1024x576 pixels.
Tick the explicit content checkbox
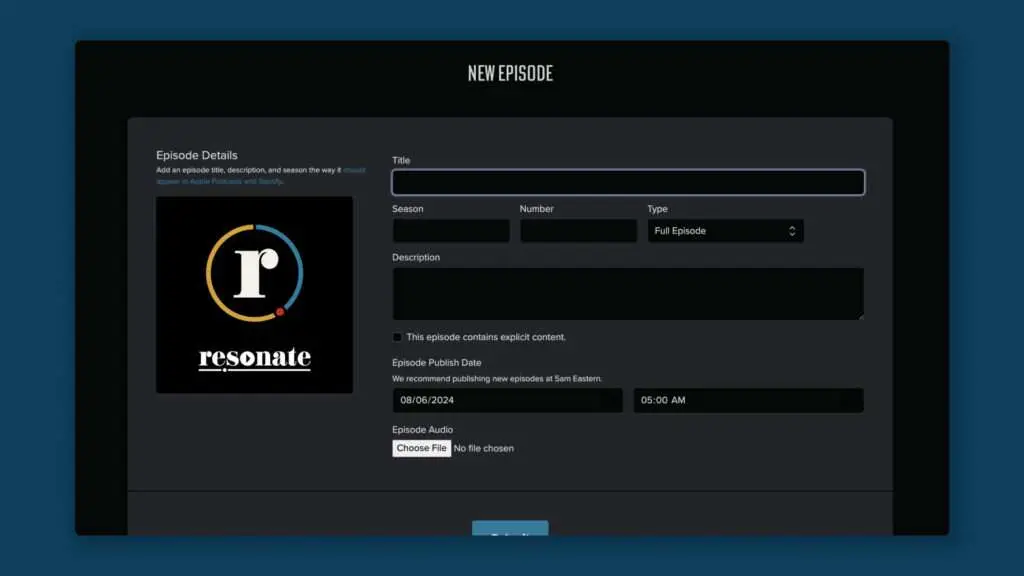[398, 337]
